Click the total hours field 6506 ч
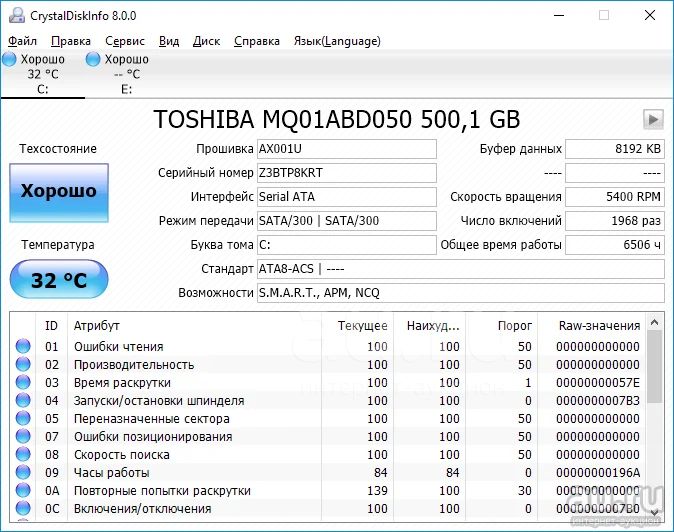 pos(615,245)
